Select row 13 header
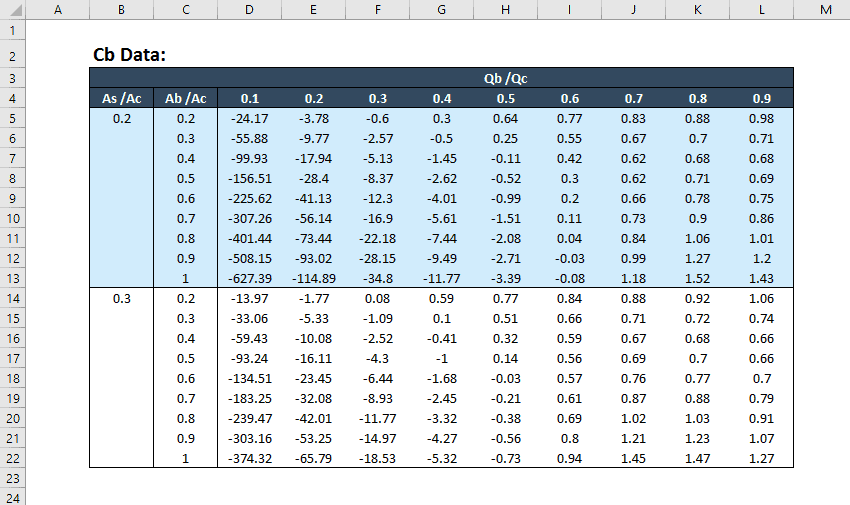850x505 pixels. (12, 279)
